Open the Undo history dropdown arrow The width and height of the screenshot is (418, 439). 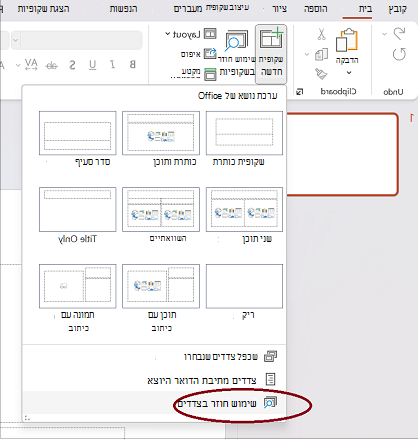pos(384,34)
